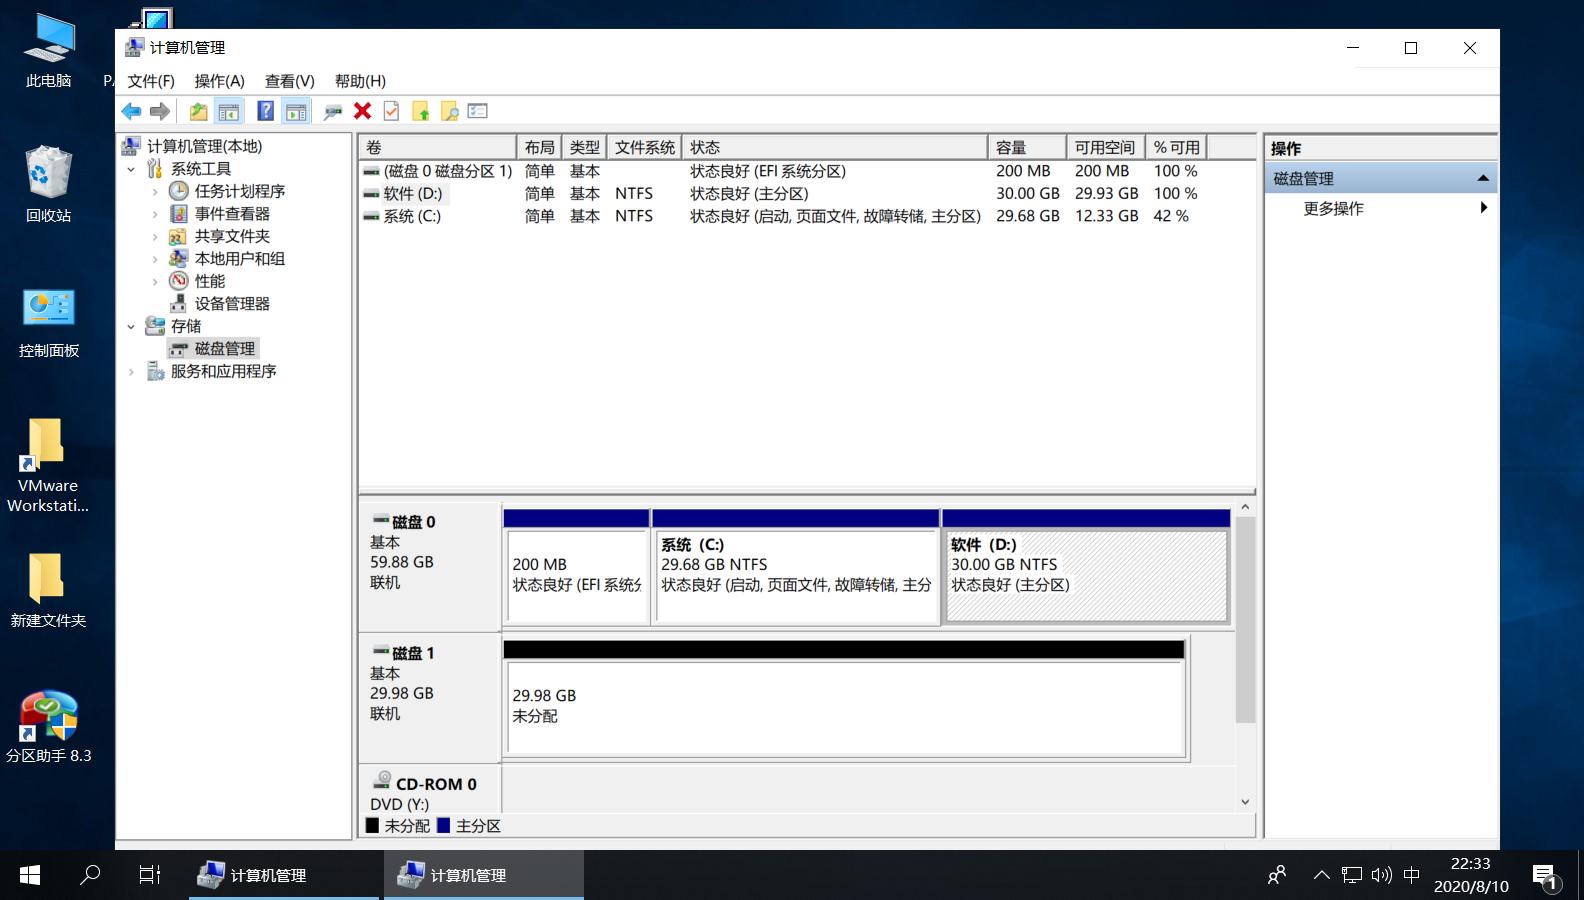This screenshot has width=1584, height=900.
Task: Toggle the Show/Hide Action Pane button
Action: tap(296, 111)
